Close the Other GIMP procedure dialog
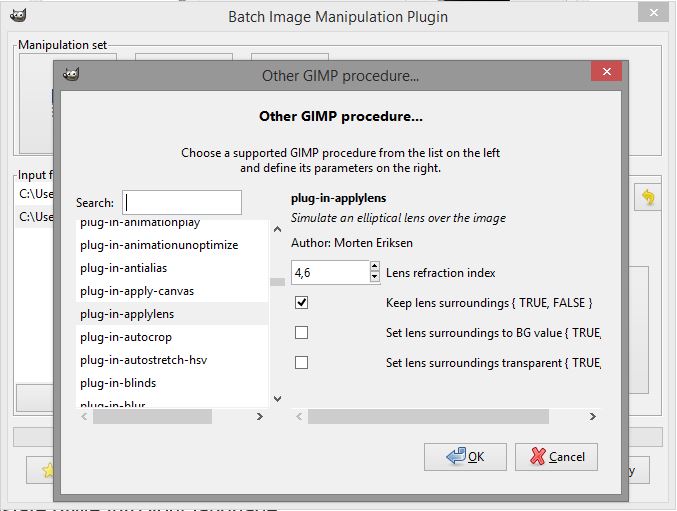 (x=606, y=71)
